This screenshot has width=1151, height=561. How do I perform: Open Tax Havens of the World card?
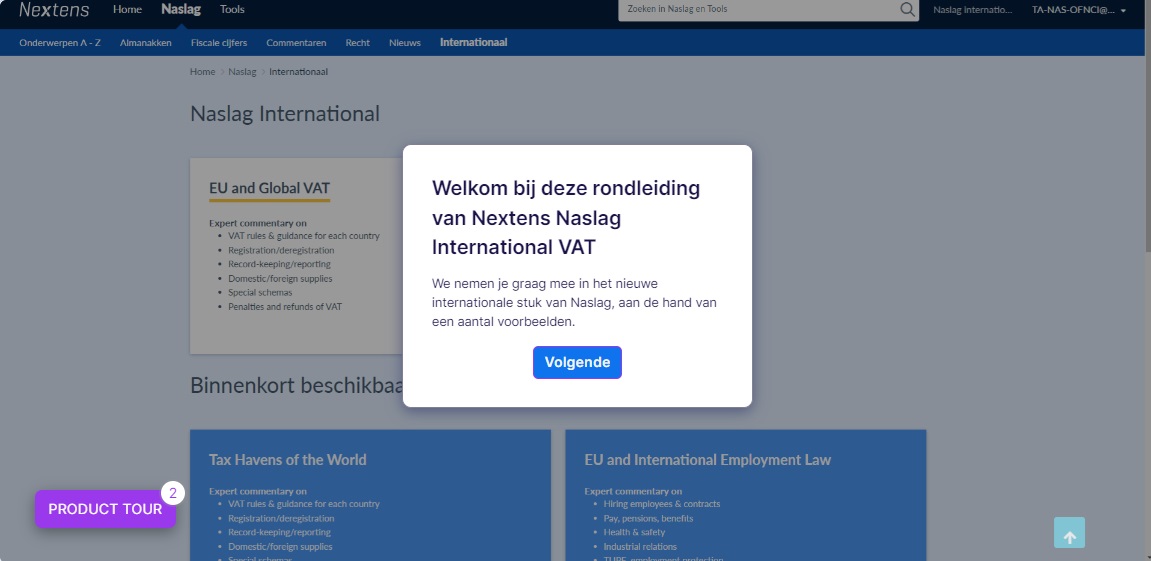click(288, 460)
